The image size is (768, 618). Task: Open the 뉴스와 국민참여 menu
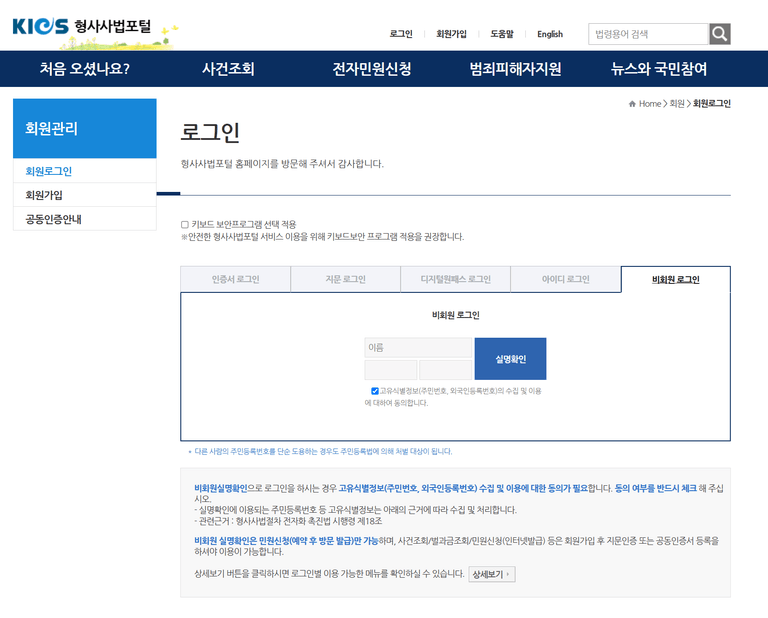click(x=659, y=69)
